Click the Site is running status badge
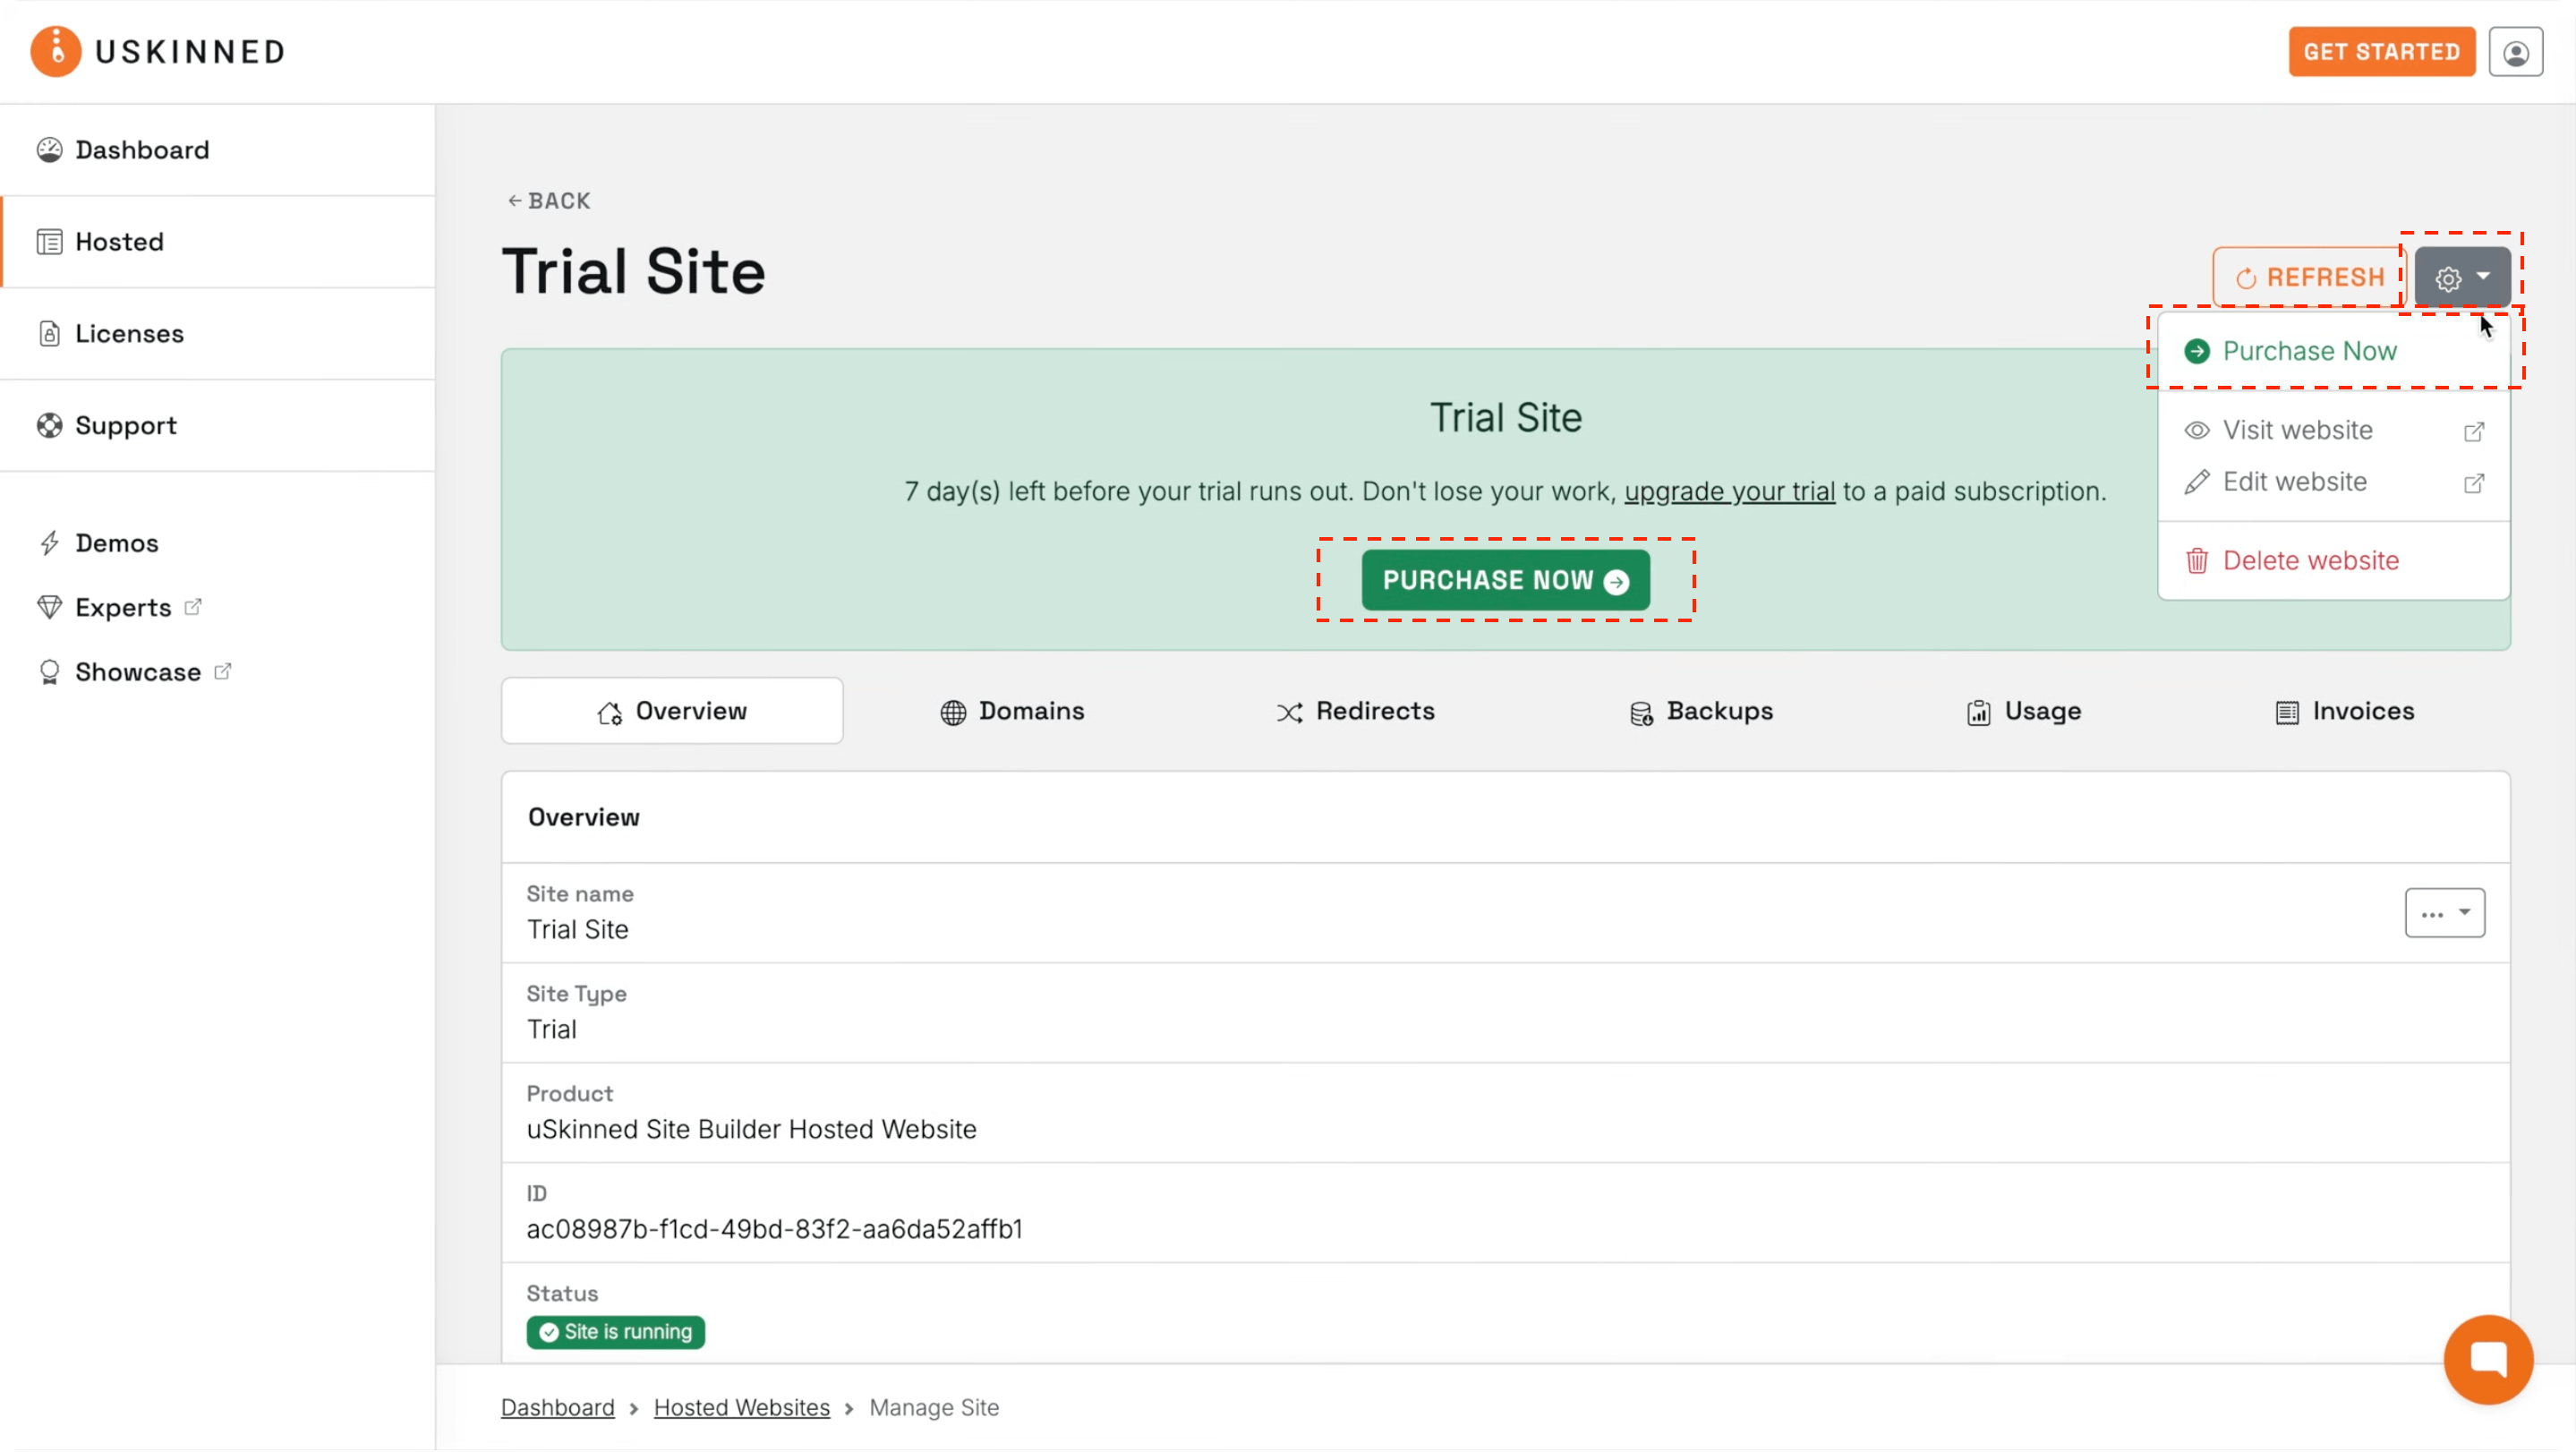This screenshot has width=2576, height=1452. pos(616,1332)
